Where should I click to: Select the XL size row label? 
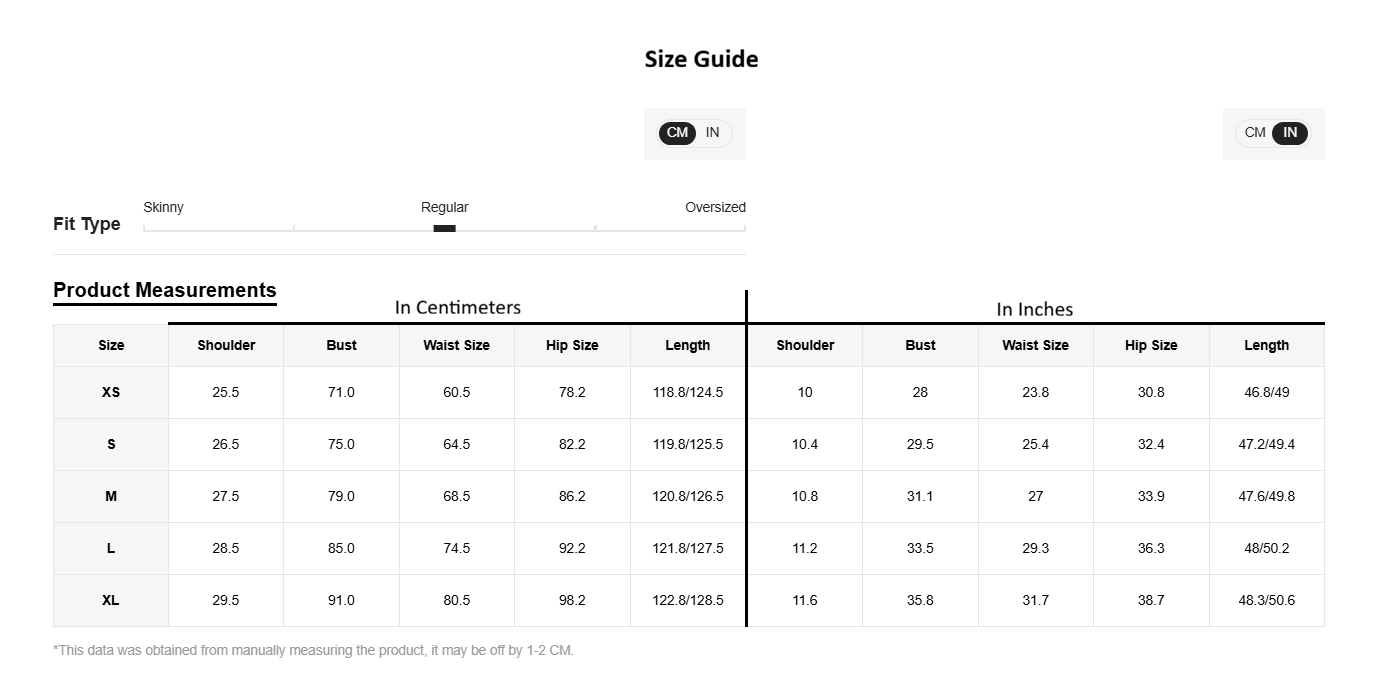pyautogui.click(x=111, y=600)
